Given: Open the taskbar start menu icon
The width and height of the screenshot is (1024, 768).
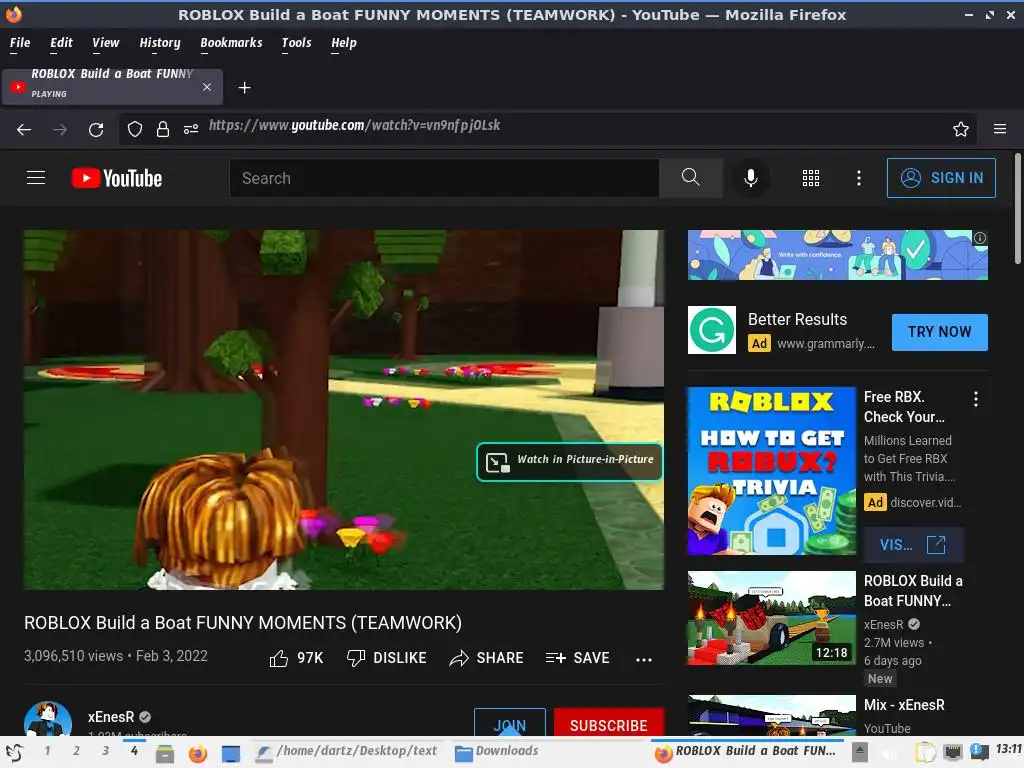Looking at the screenshot, I should coord(14,752).
